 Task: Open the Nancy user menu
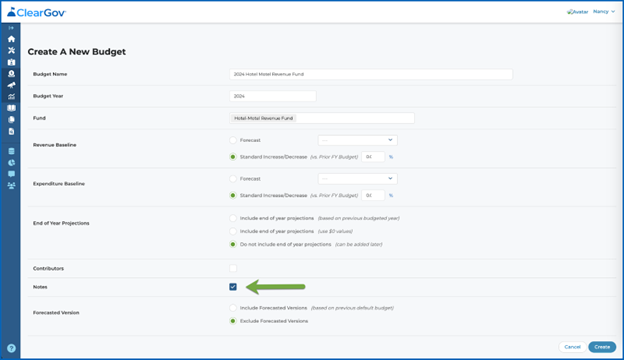[604, 12]
